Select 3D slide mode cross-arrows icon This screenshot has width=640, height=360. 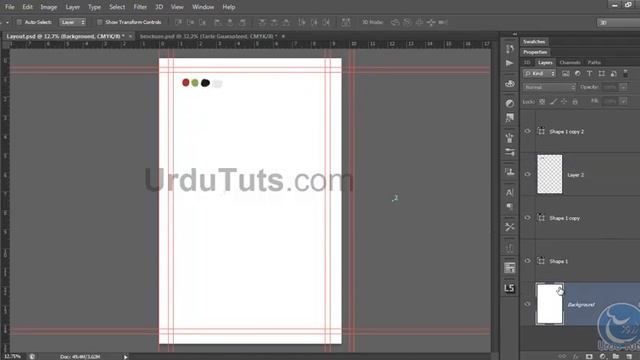coord(431,22)
